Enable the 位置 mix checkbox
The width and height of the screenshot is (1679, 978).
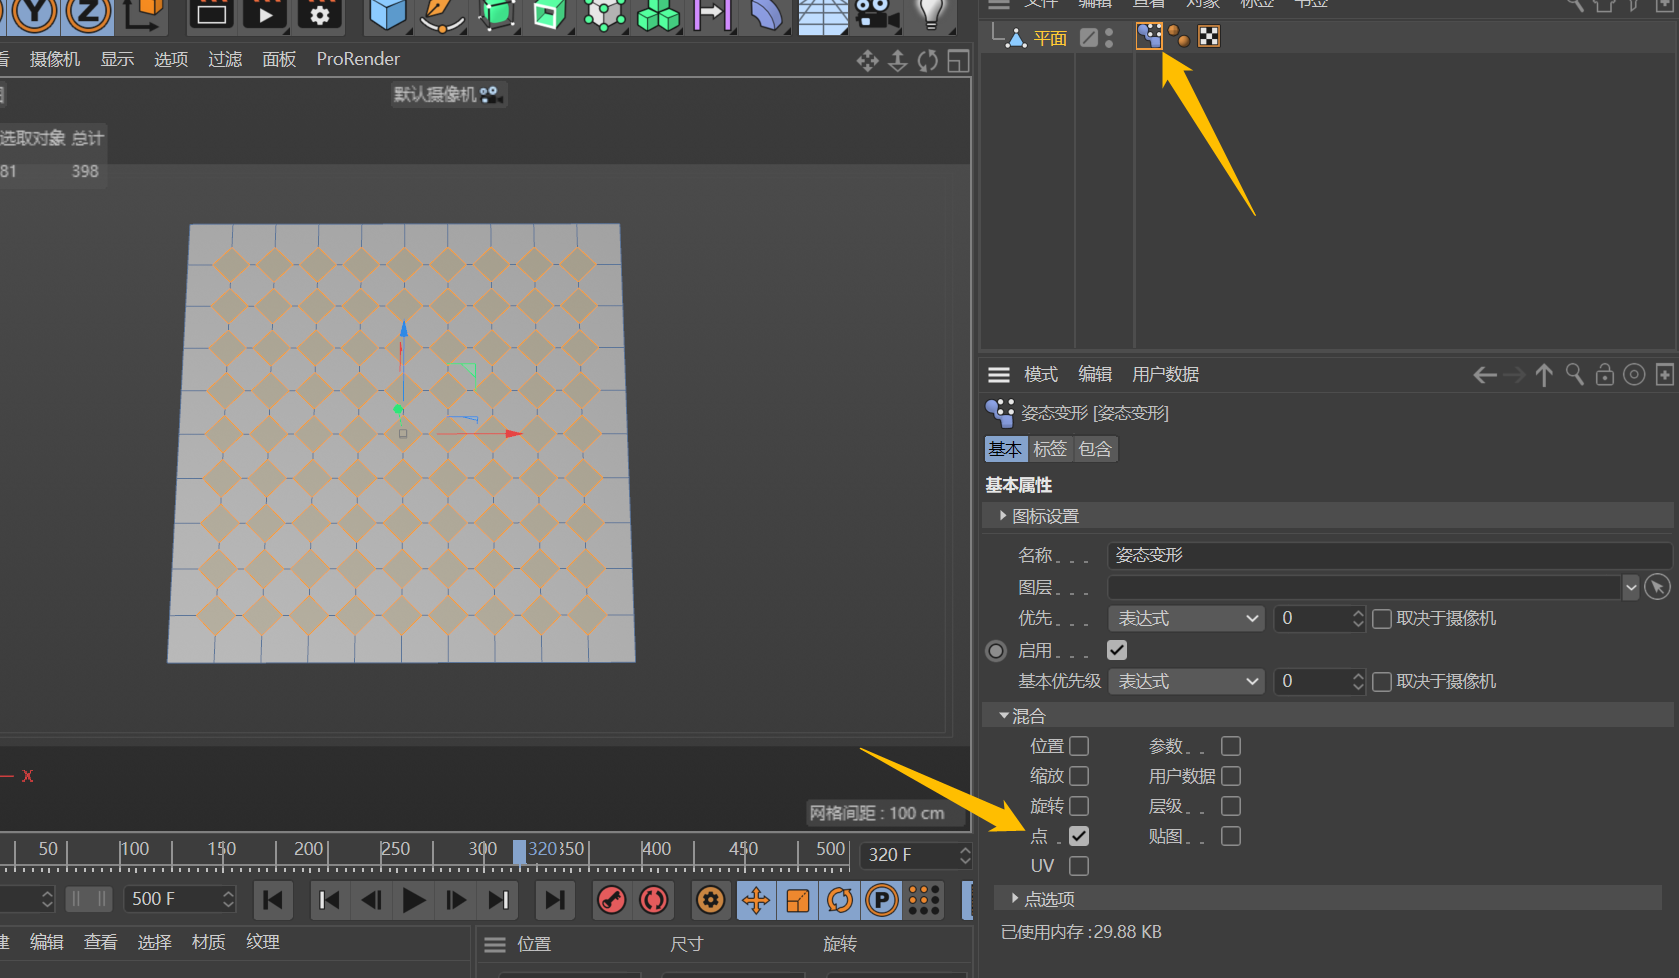click(1079, 746)
